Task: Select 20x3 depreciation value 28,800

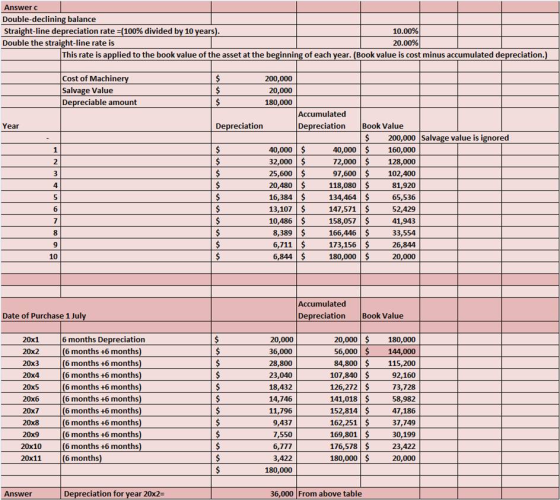Action: (254, 363)
